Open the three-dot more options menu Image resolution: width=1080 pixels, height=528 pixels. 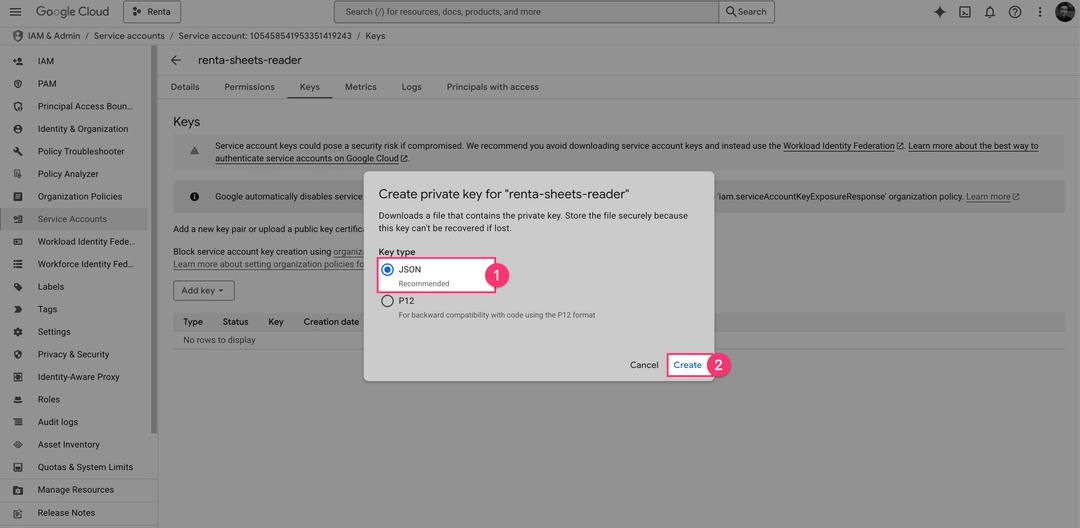tap(1040, 12)
